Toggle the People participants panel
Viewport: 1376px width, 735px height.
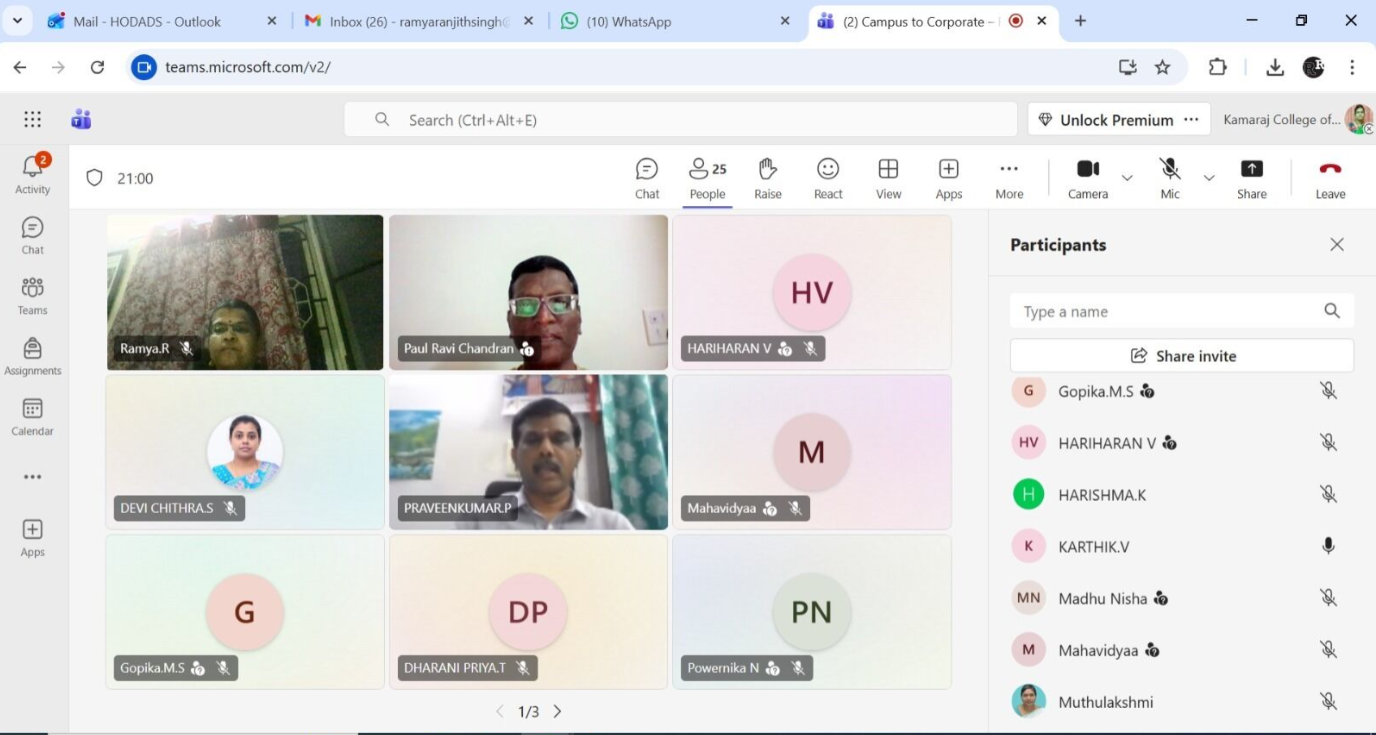tap(707, 178)
